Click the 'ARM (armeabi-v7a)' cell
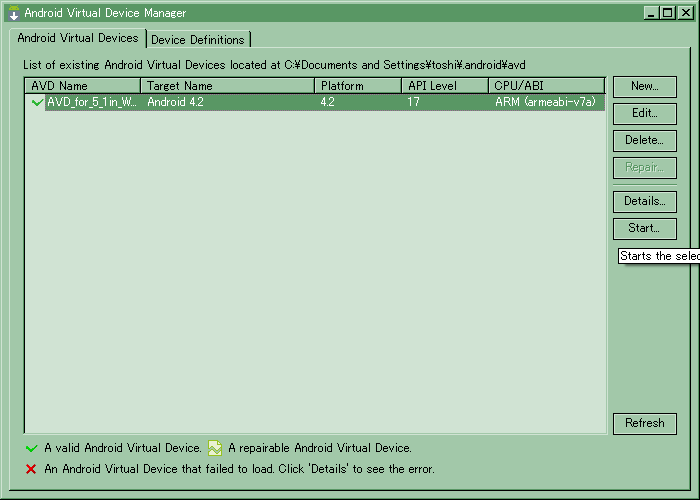Image resolution: width=700 pixels, height=500 pixels. pyautogui.click(x=545, y=102)
